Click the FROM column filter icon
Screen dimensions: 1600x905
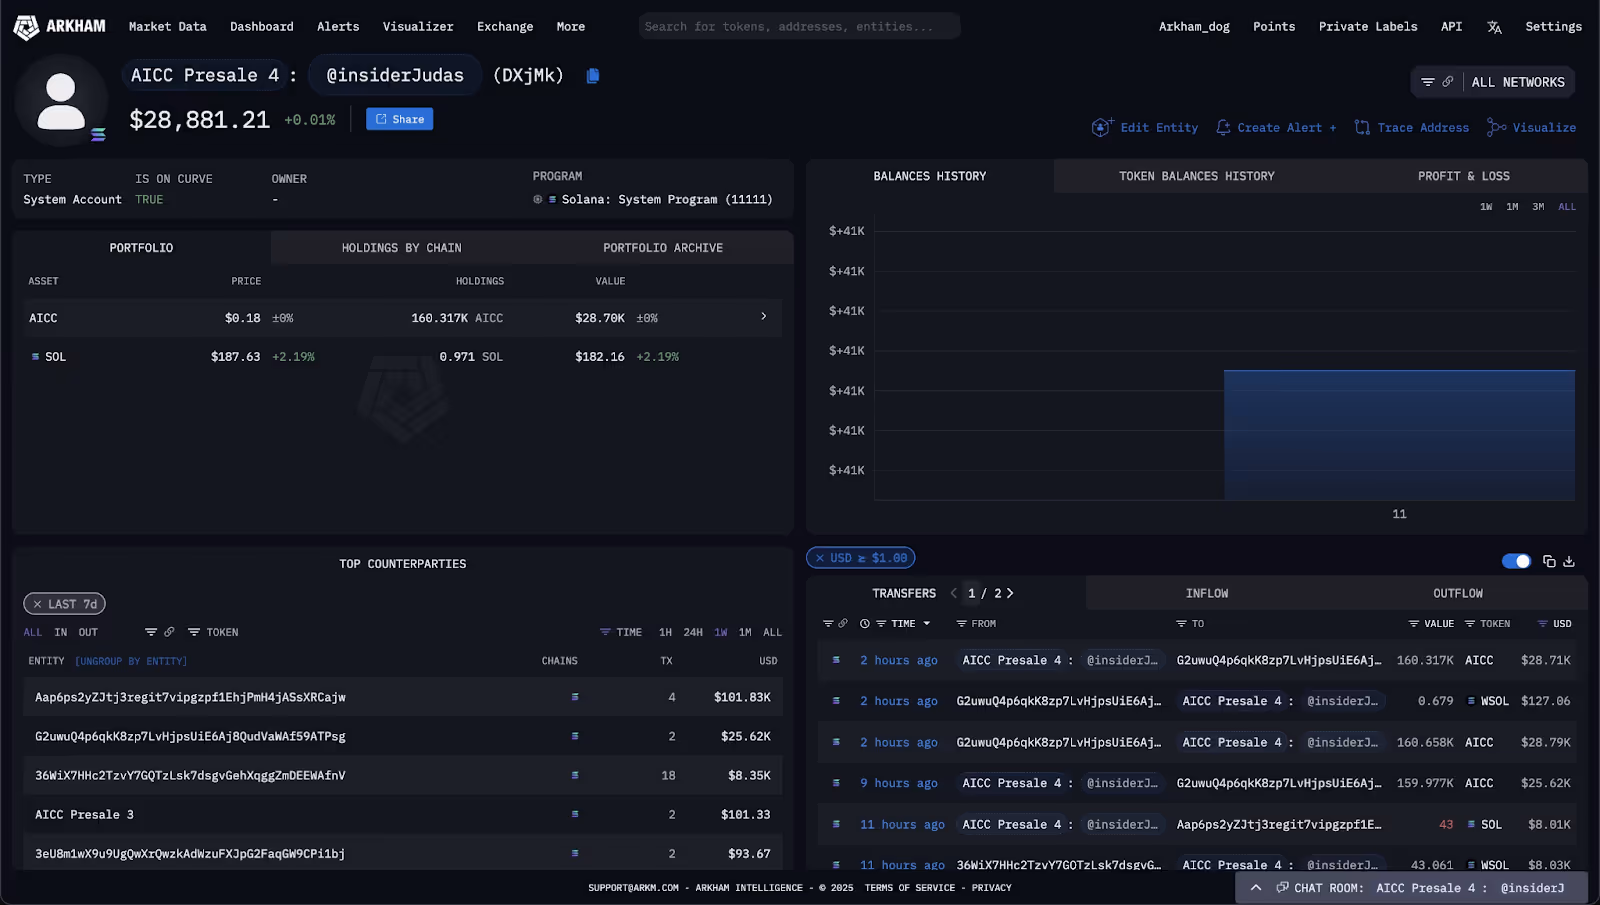tap(961, 624)
